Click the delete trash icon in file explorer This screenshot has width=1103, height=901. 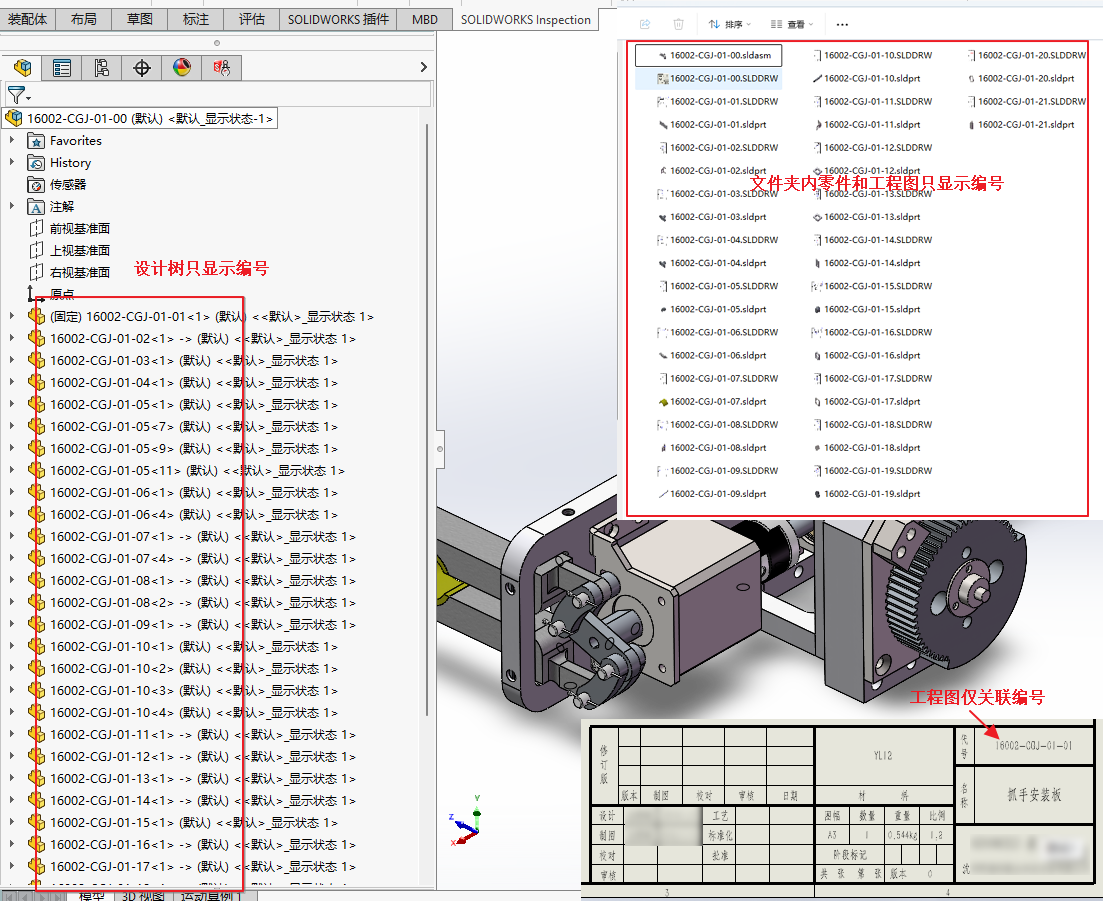coord(679,24)
